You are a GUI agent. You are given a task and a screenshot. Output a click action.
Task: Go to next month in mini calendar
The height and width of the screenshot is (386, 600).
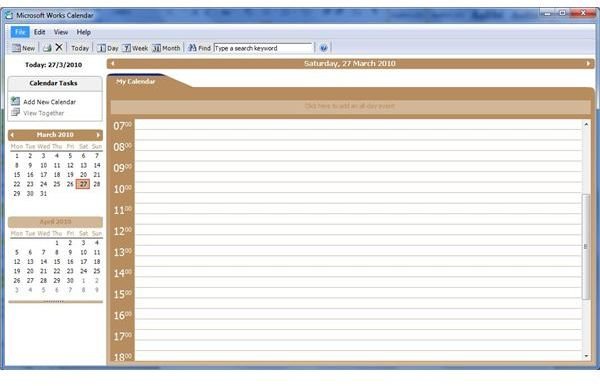pos(98,135)
